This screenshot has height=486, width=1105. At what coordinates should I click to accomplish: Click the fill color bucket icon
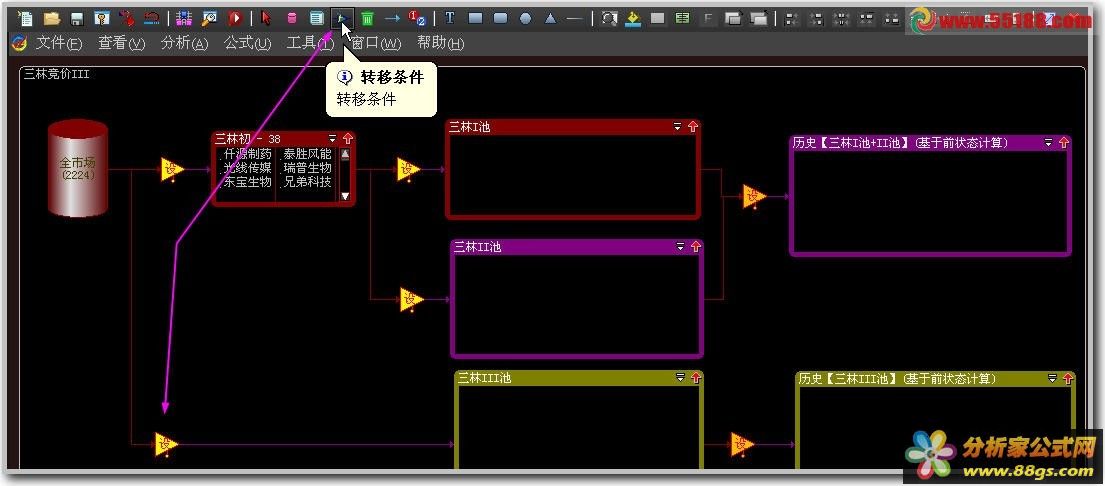coord(633,18)
